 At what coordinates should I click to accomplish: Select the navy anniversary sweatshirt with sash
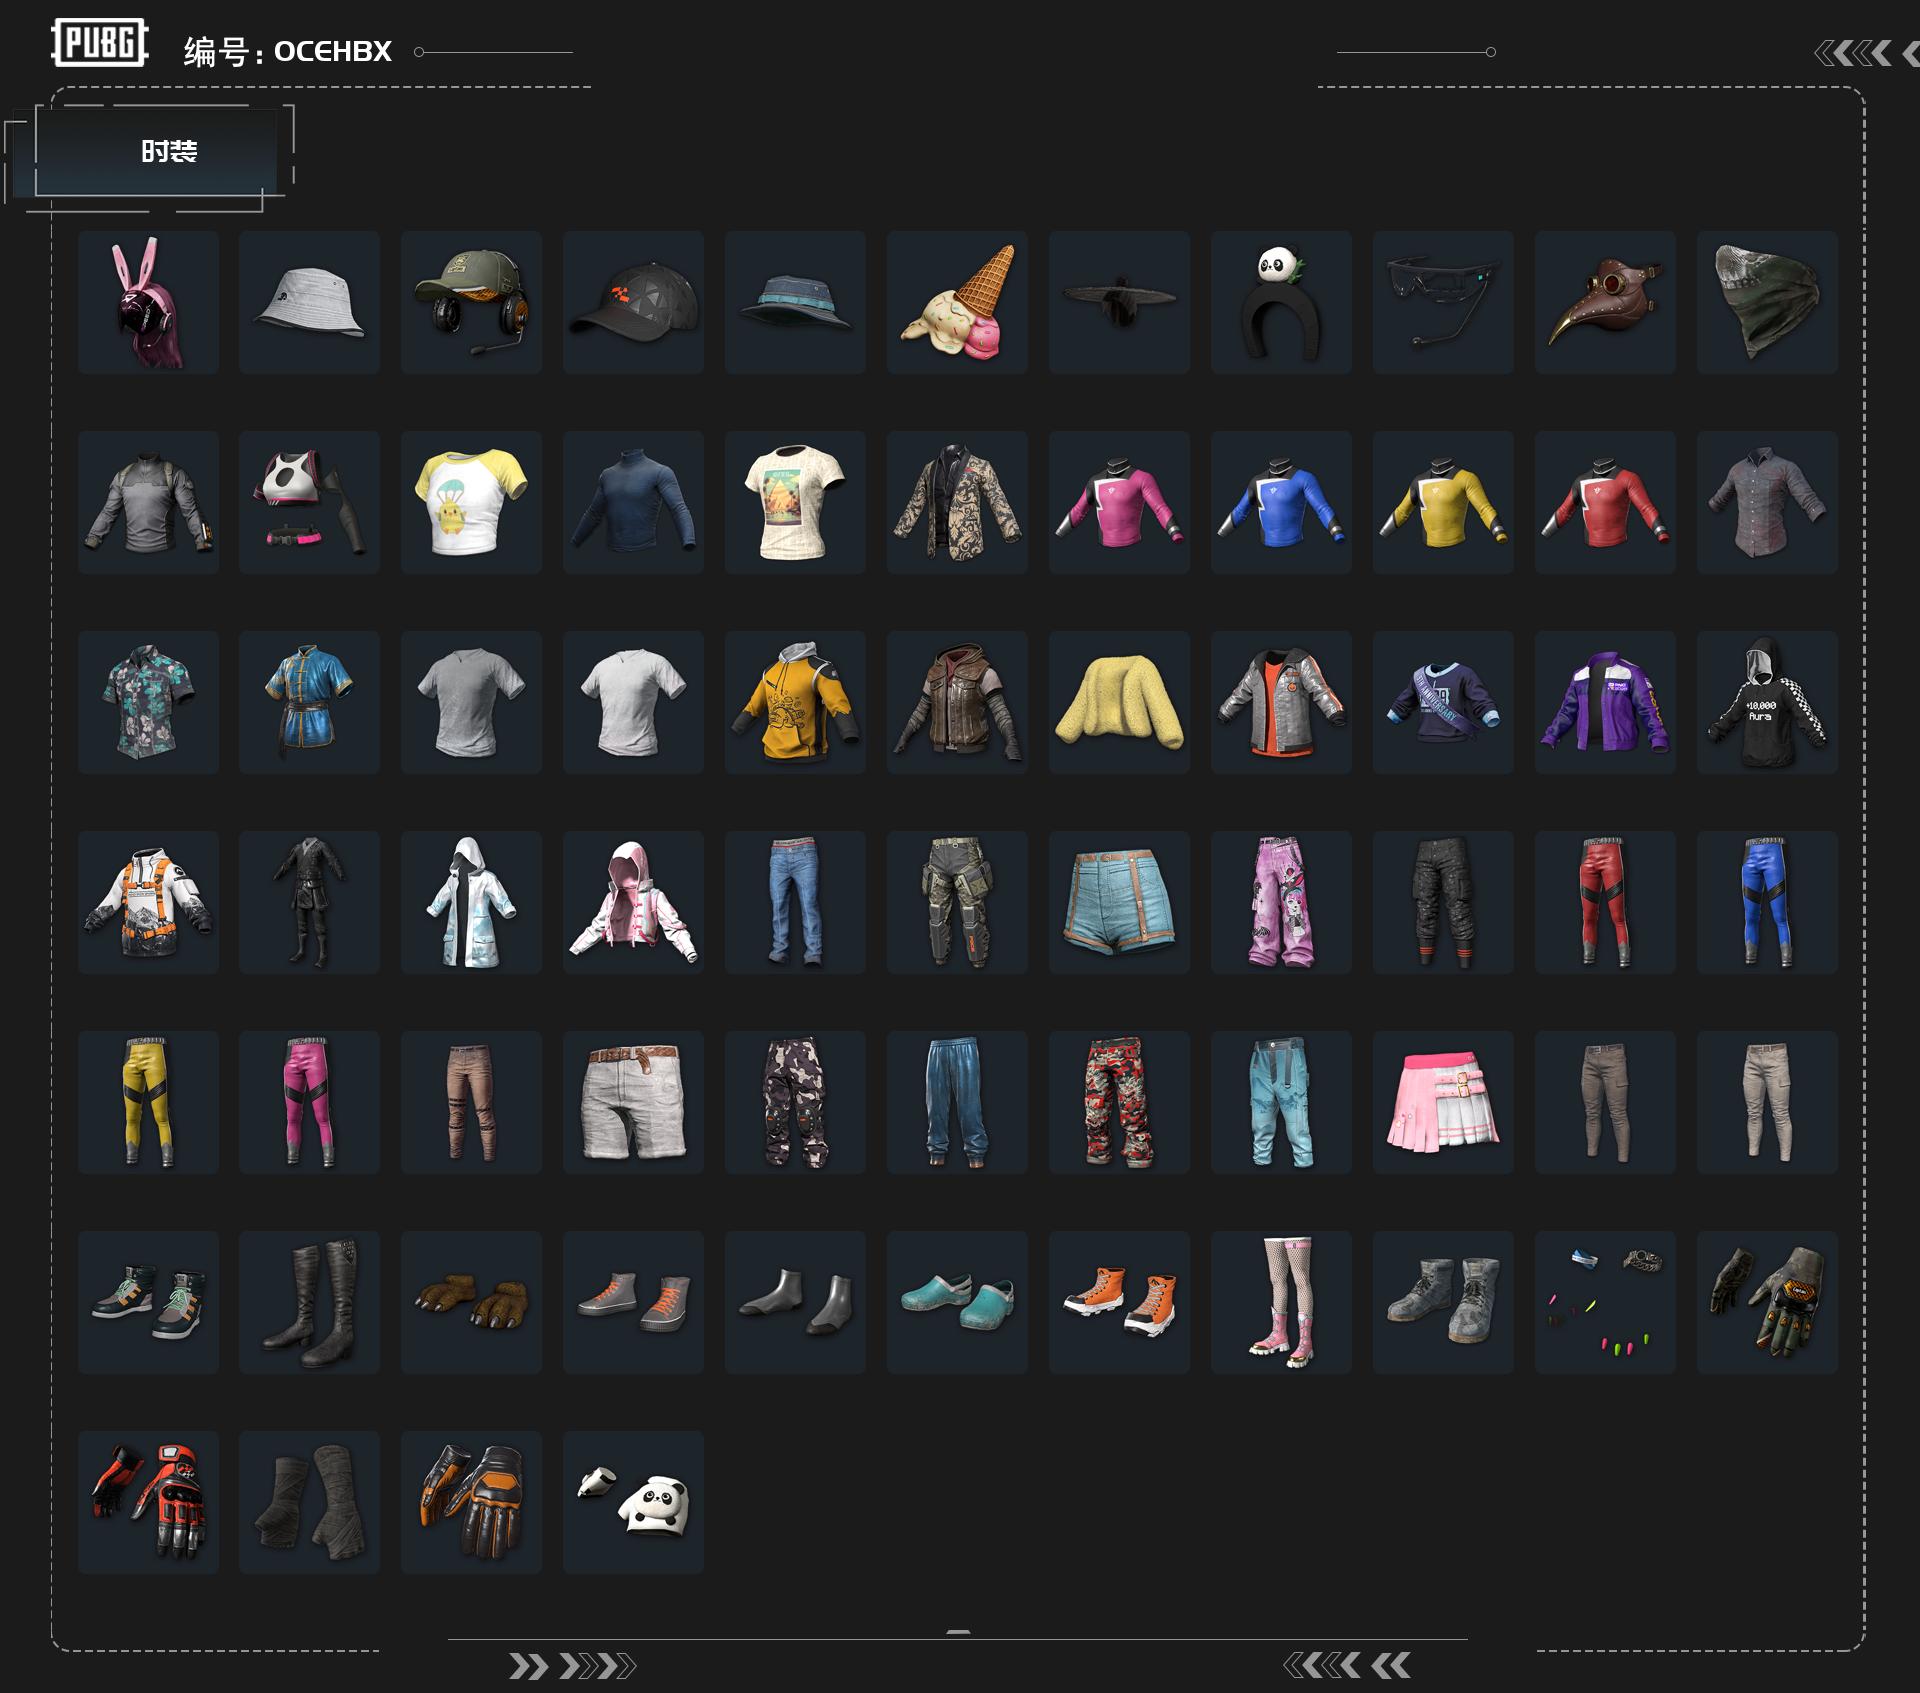[x=1444, y=702]
